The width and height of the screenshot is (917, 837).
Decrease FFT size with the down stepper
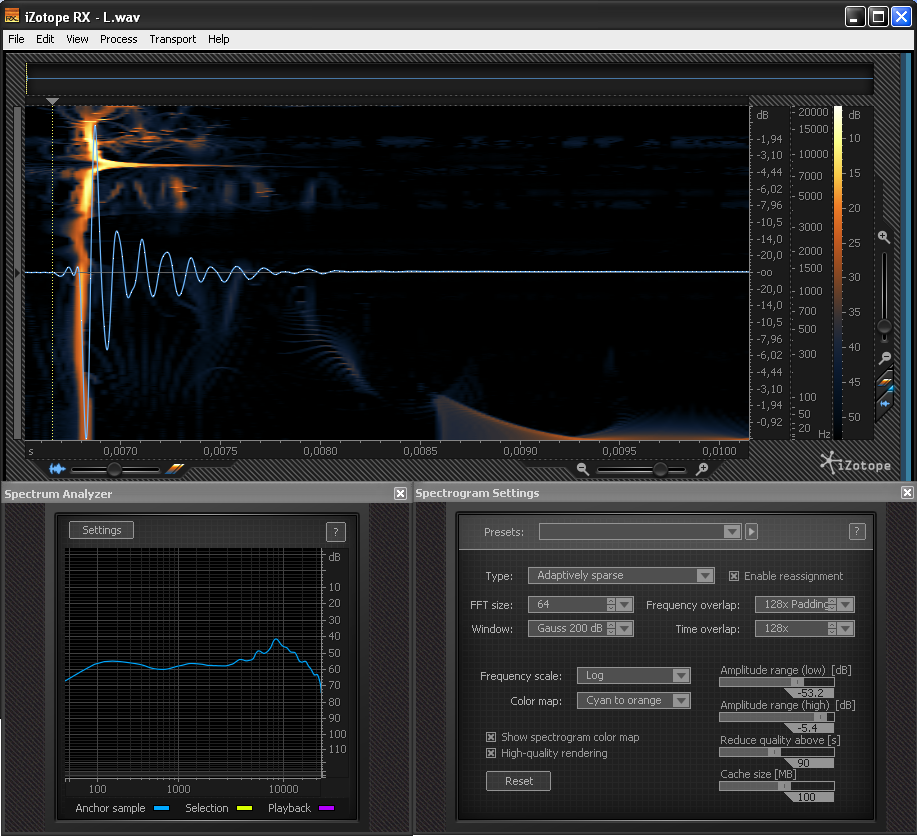click(x=611, y=608)
